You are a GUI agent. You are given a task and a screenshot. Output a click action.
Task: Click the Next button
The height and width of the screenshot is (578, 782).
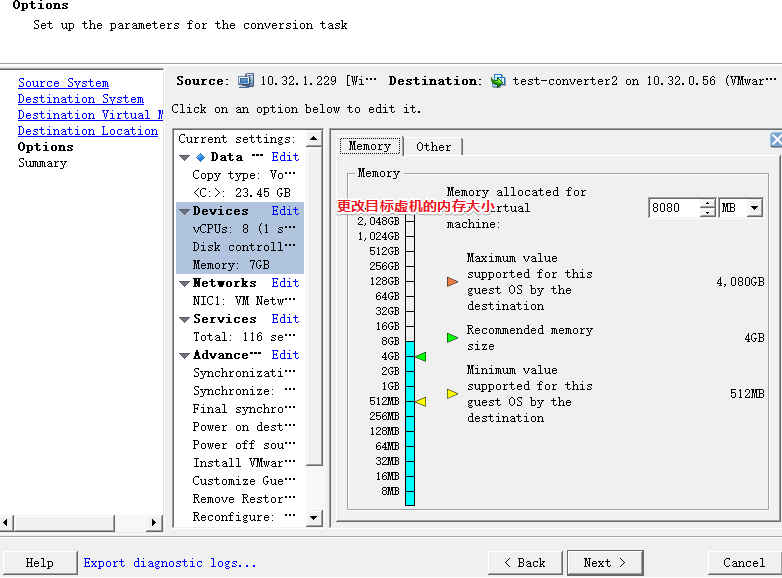(605, 562)
